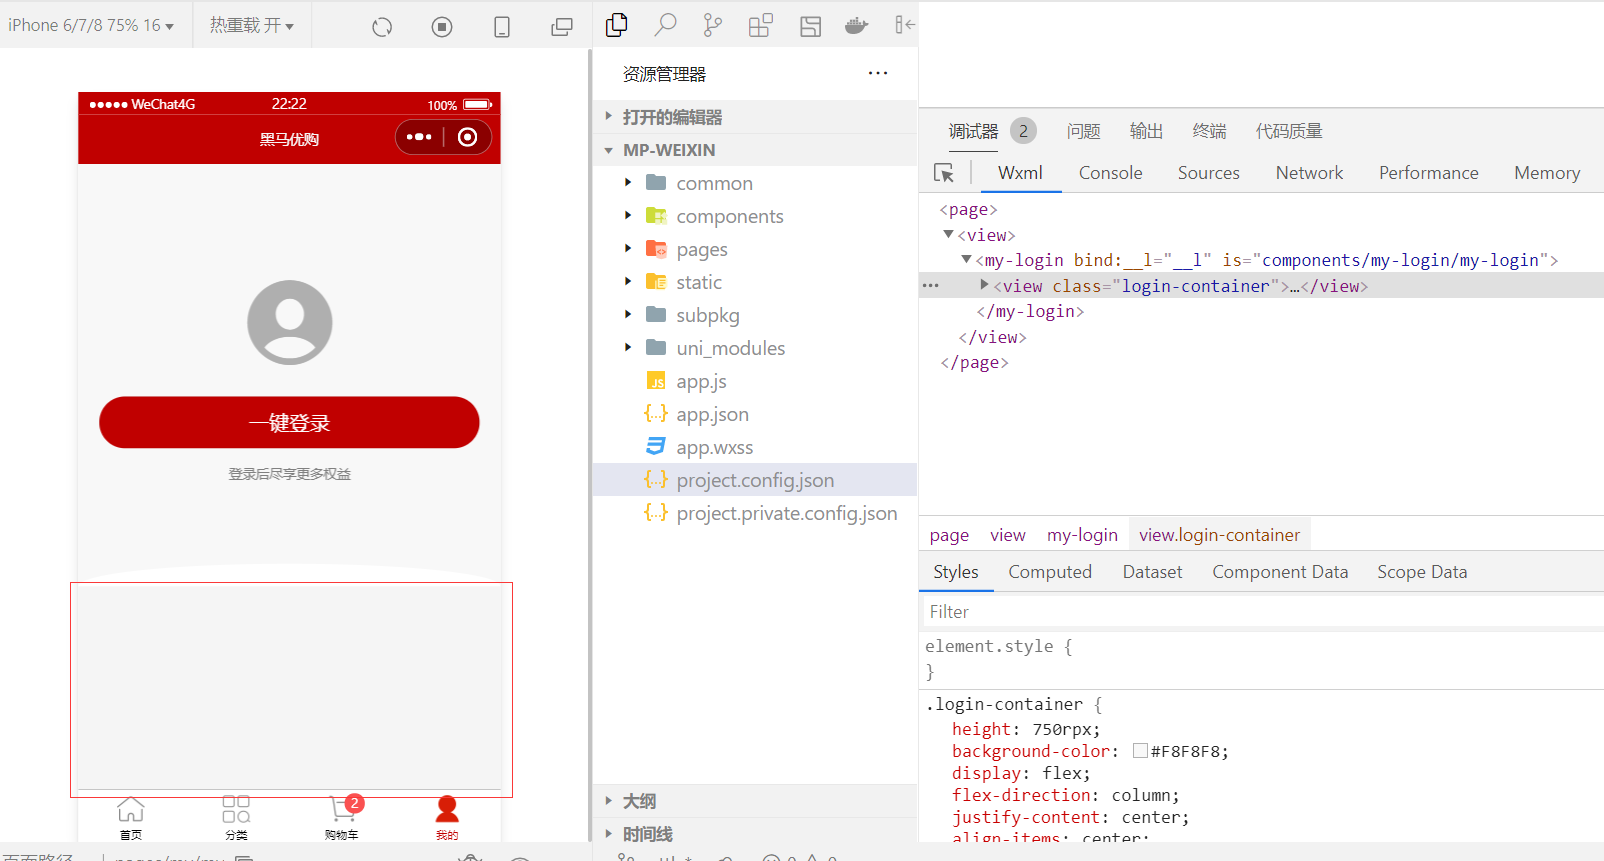This screenshot has width=1604, height=861.
Task: Tap the profile (我的) tab icon
Action: pyautogui.click(x=447, y=808)
